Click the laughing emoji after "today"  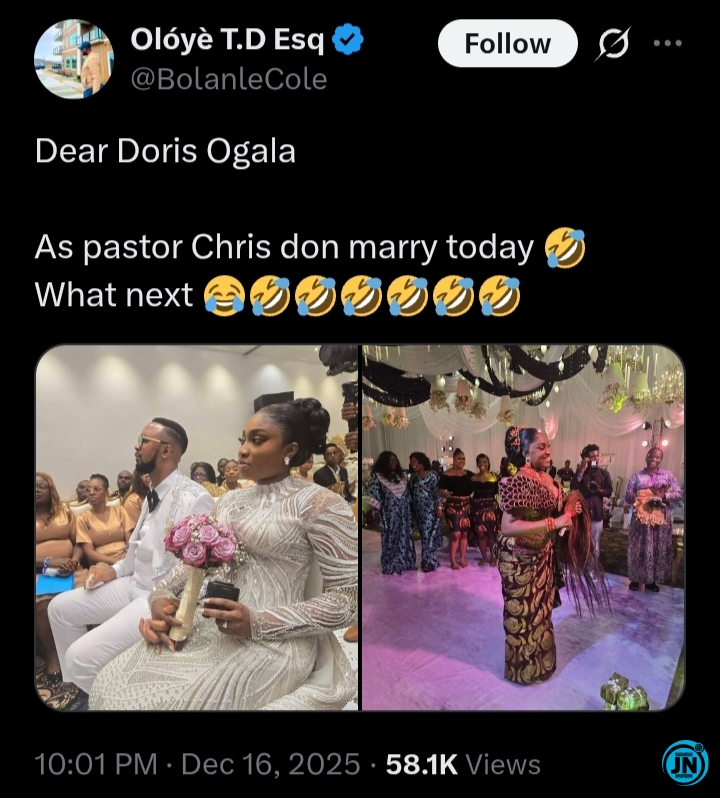[564, 248]
